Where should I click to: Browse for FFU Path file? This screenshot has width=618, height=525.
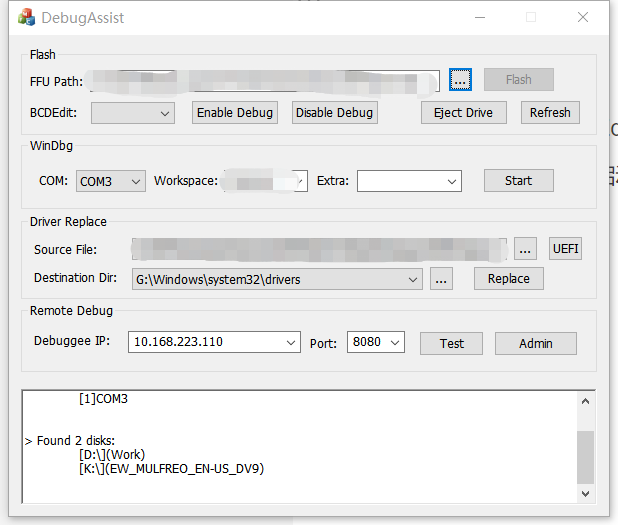(x=460, y=80)
